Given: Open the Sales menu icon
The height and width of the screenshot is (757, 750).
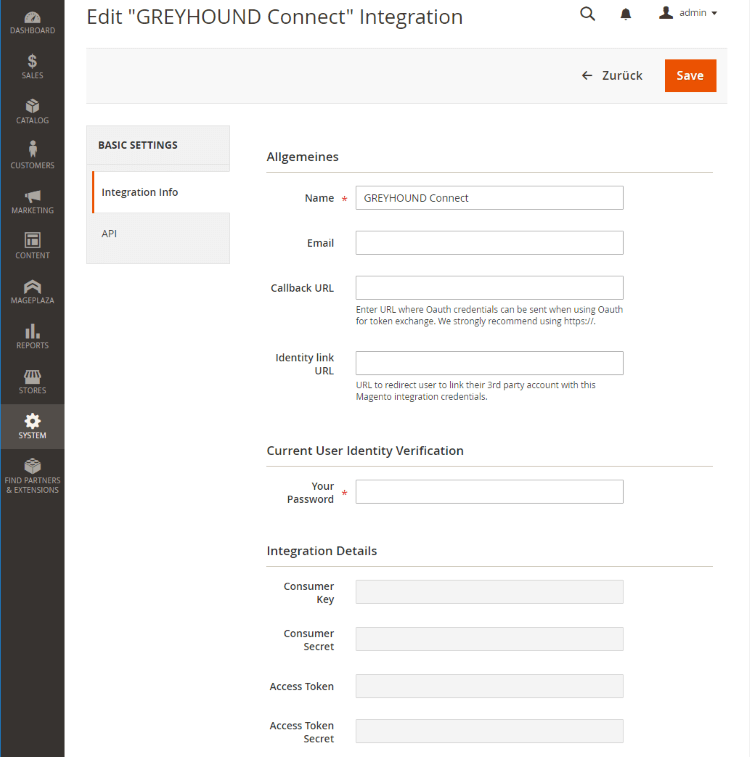Looking at the screenshot, I should point(32,61).
